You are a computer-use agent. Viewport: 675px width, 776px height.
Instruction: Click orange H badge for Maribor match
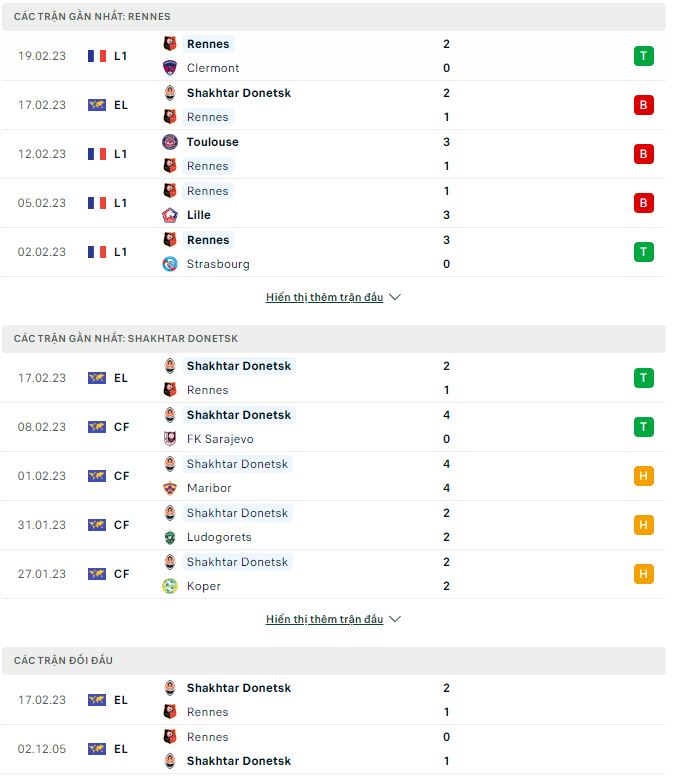(643, 476)
